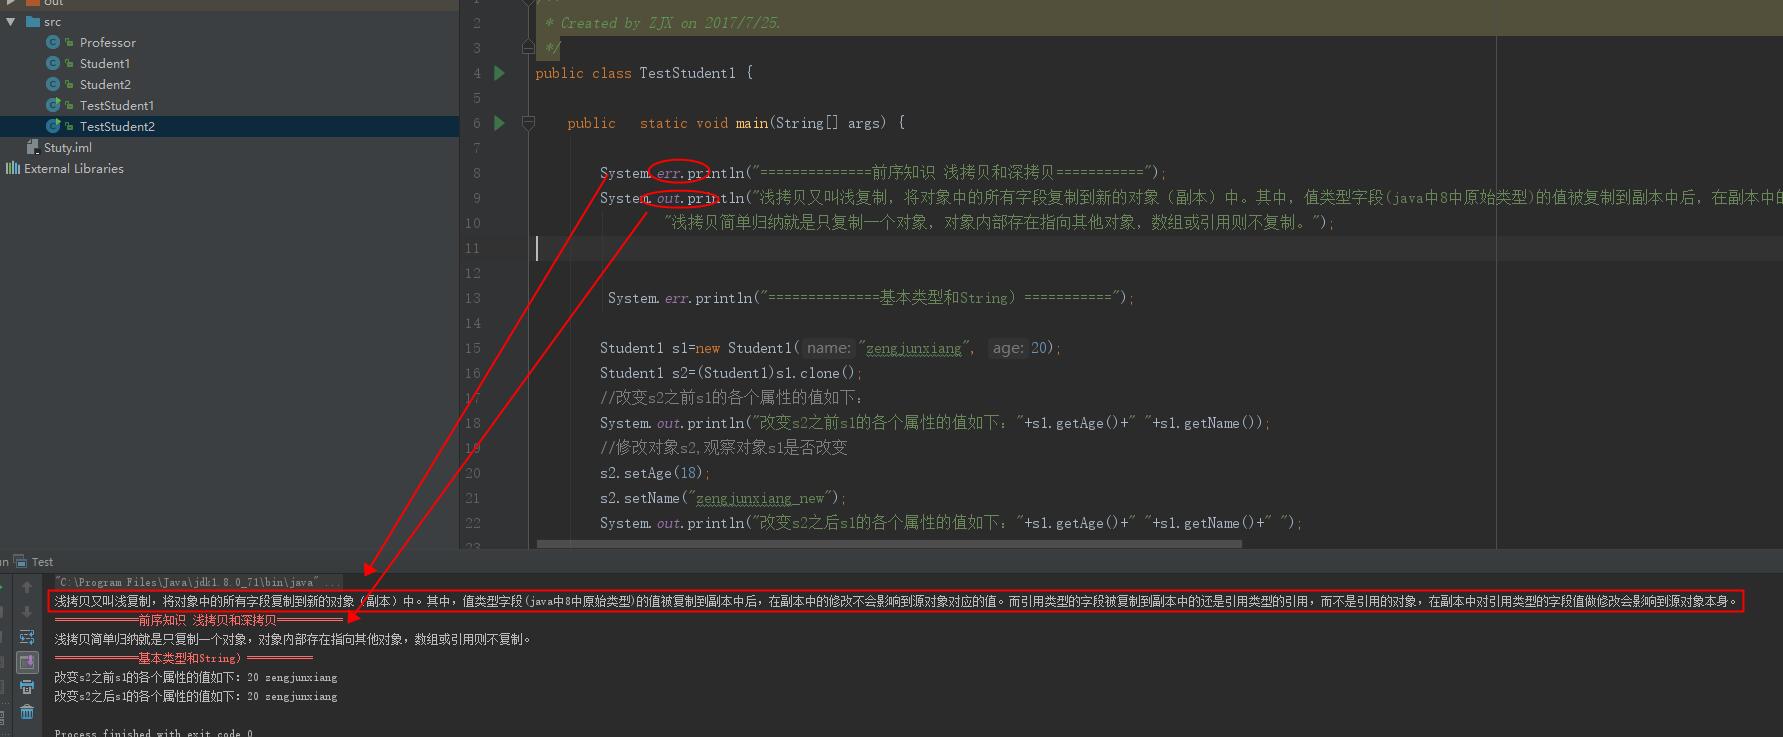The height and width of the screenshot is (737, 1783).
Task: Click the "zengjunxiang_new" string on line 21
Action: [x=760, y=498]
